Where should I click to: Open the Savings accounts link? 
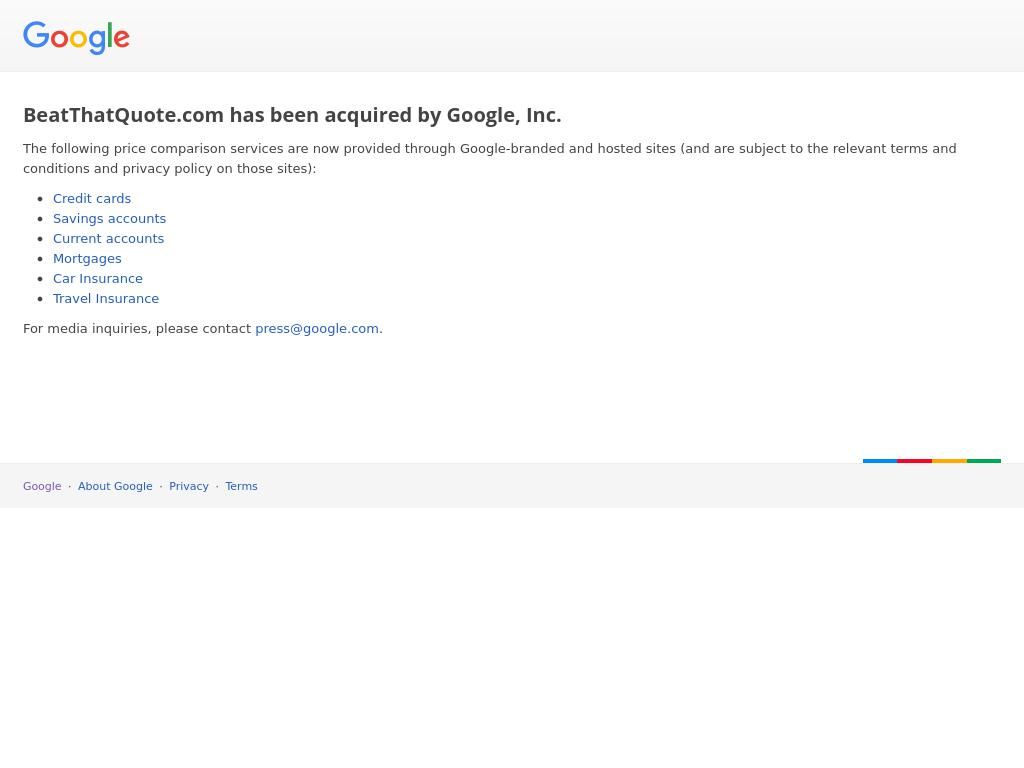click(110, 219)
